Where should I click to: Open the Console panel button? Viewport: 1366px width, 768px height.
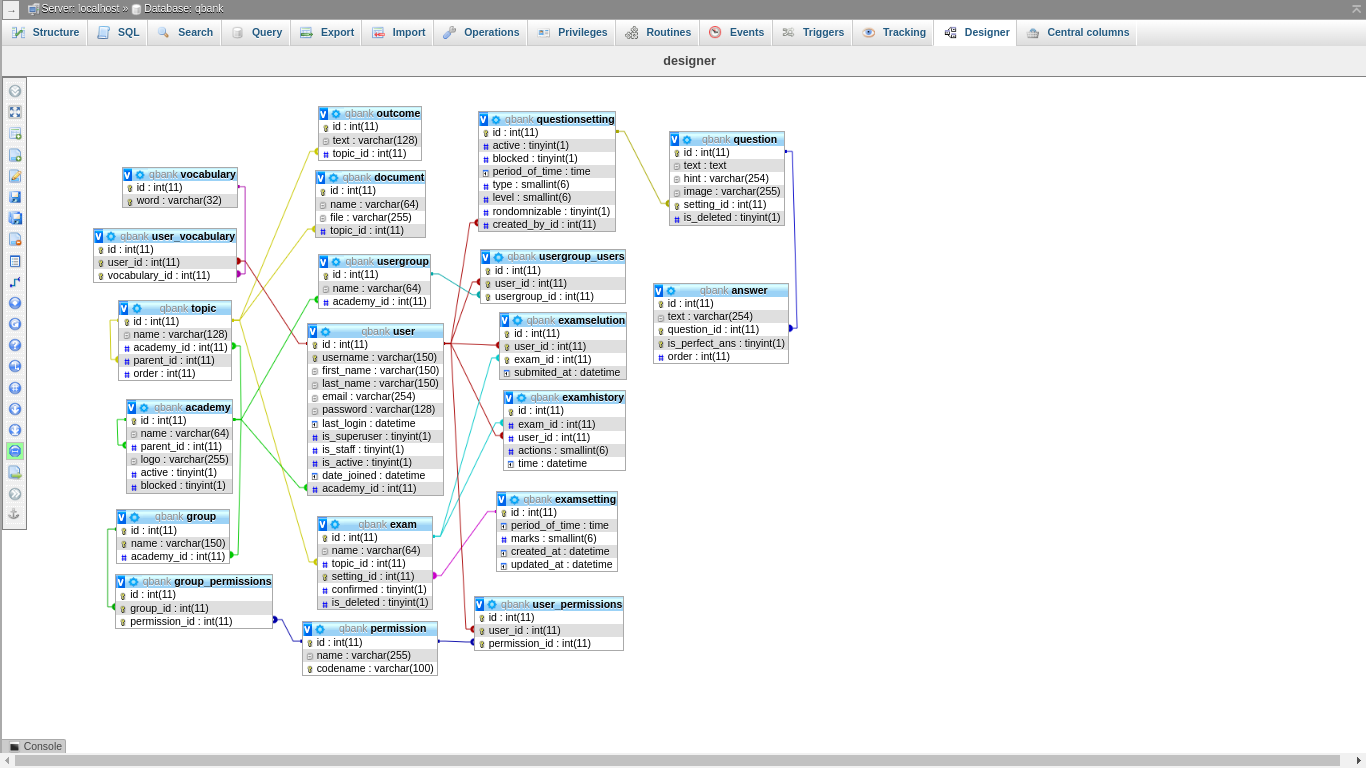[x=35, y=746]
